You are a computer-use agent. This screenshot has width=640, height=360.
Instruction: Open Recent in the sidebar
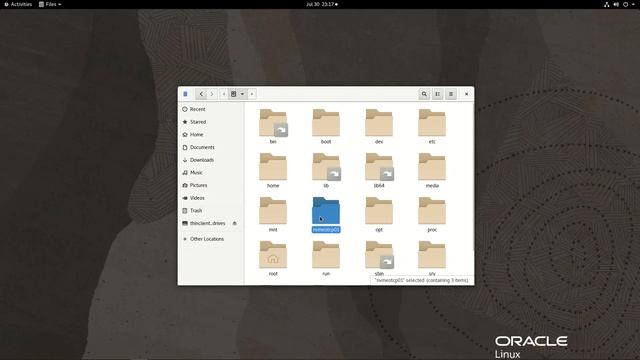coord(211,109)
